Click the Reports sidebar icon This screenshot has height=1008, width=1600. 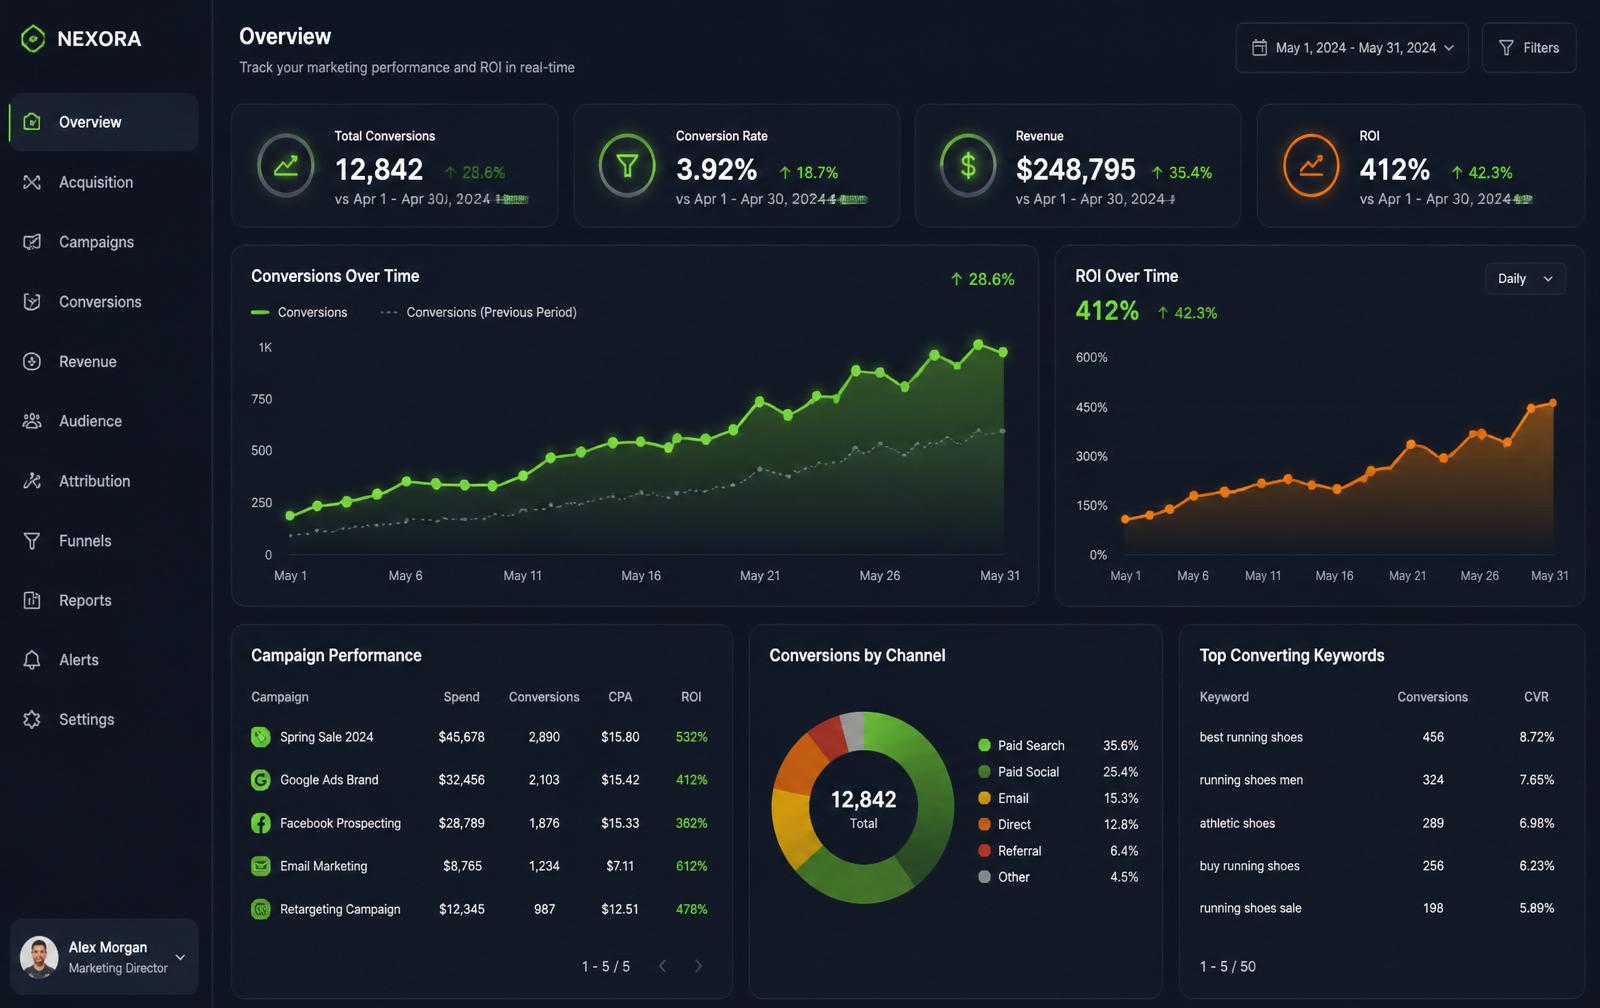32,600
